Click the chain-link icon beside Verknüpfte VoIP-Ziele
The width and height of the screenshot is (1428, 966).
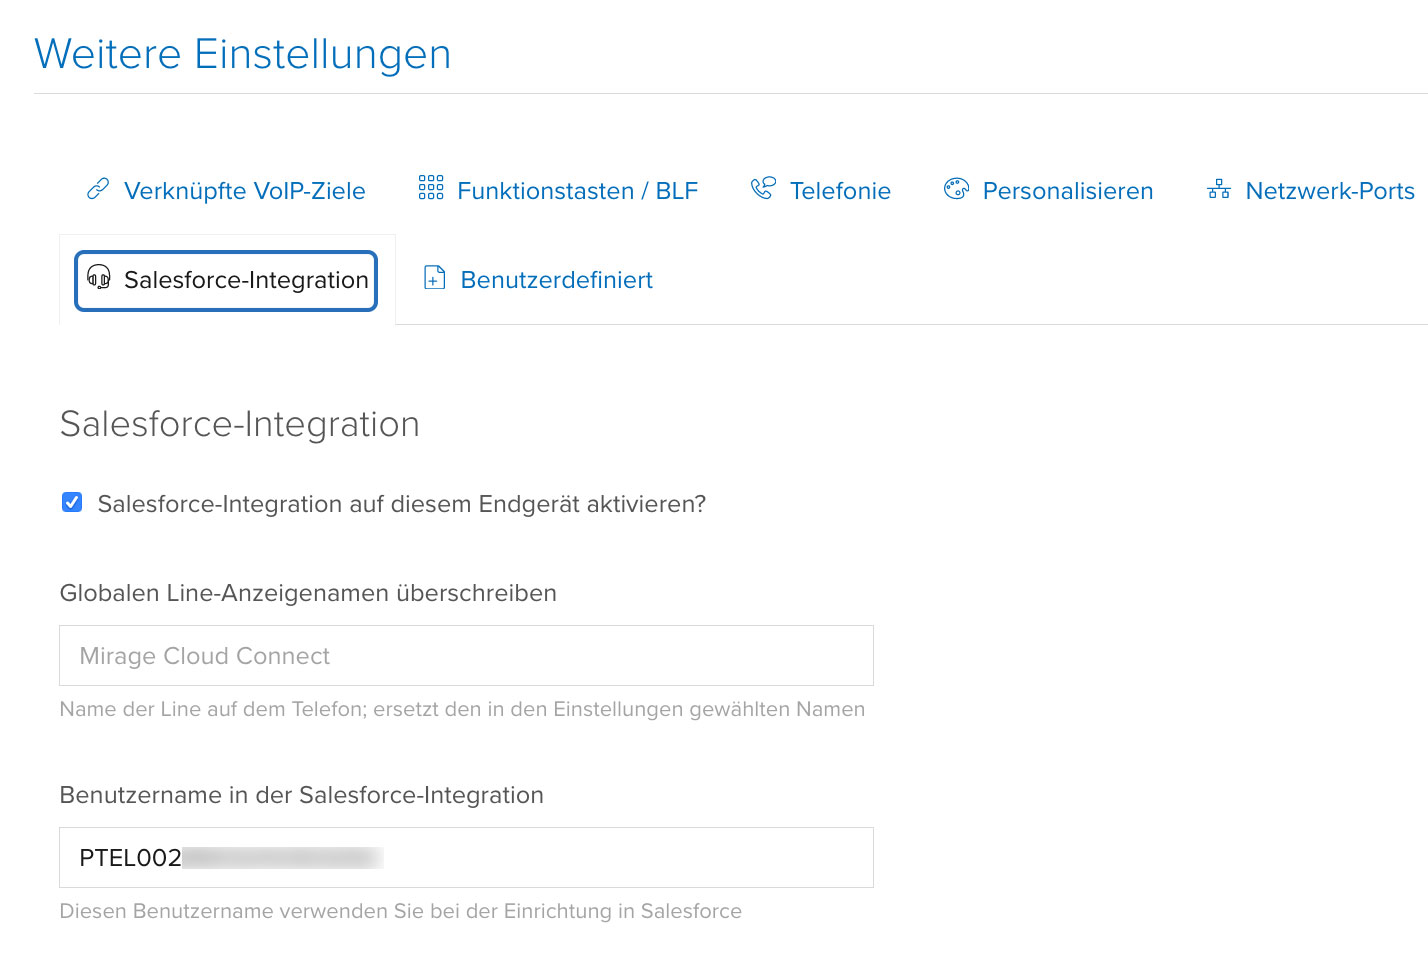pyautogui.click(x=98, y=189)
